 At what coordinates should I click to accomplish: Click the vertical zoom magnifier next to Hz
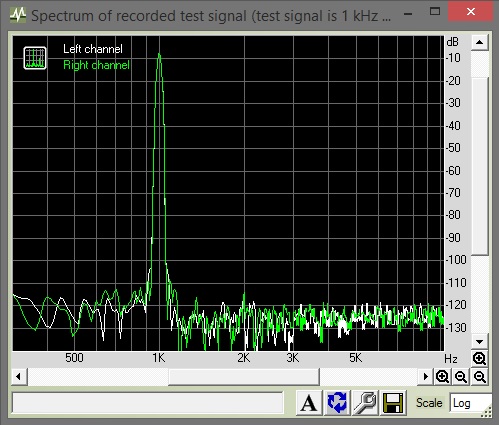(480, 359)
